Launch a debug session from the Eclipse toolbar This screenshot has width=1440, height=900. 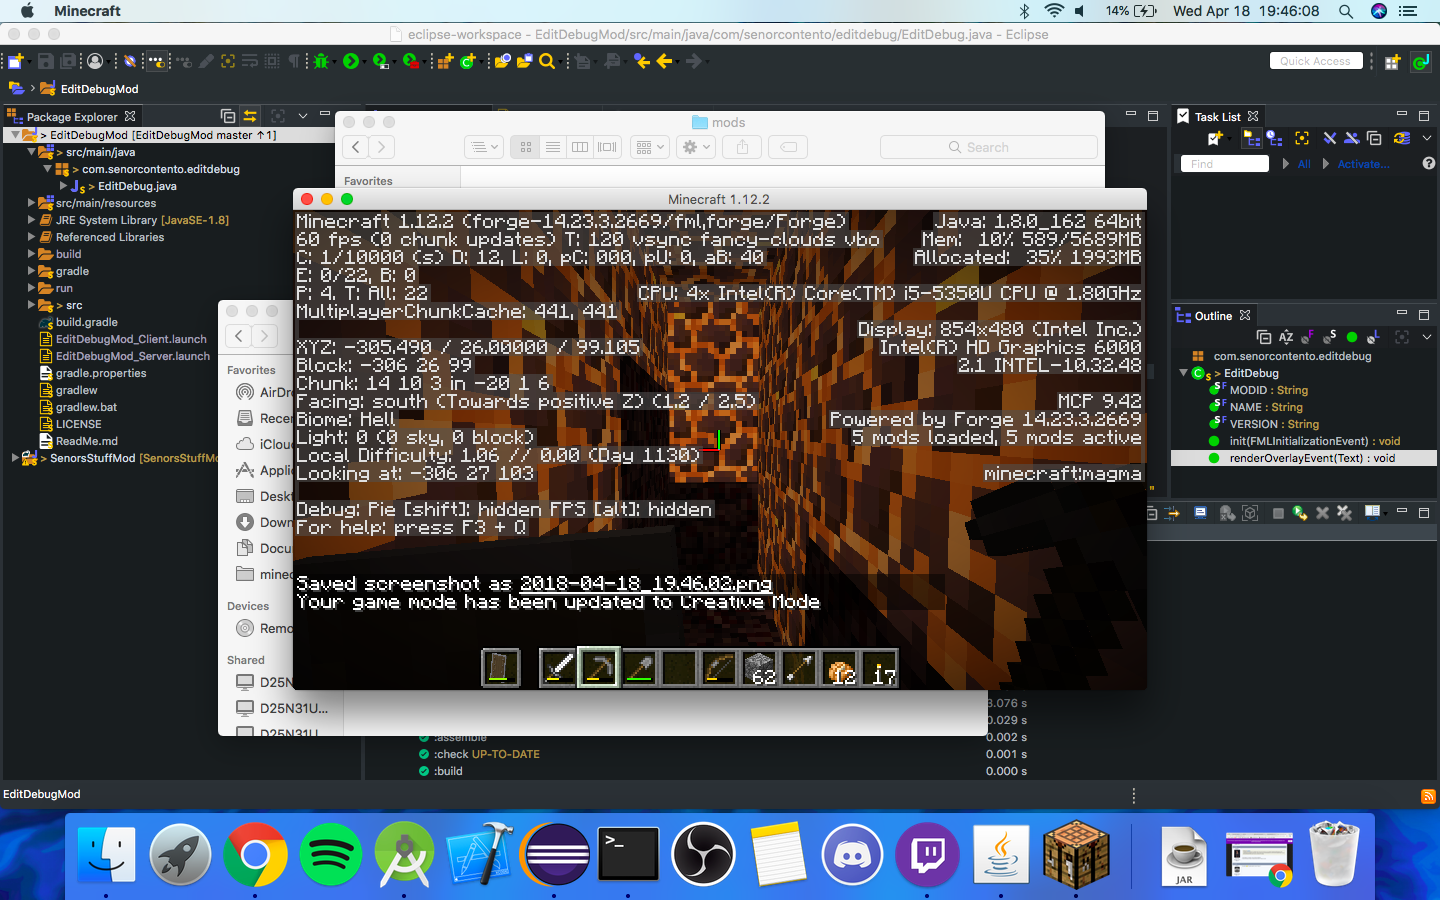320,61
